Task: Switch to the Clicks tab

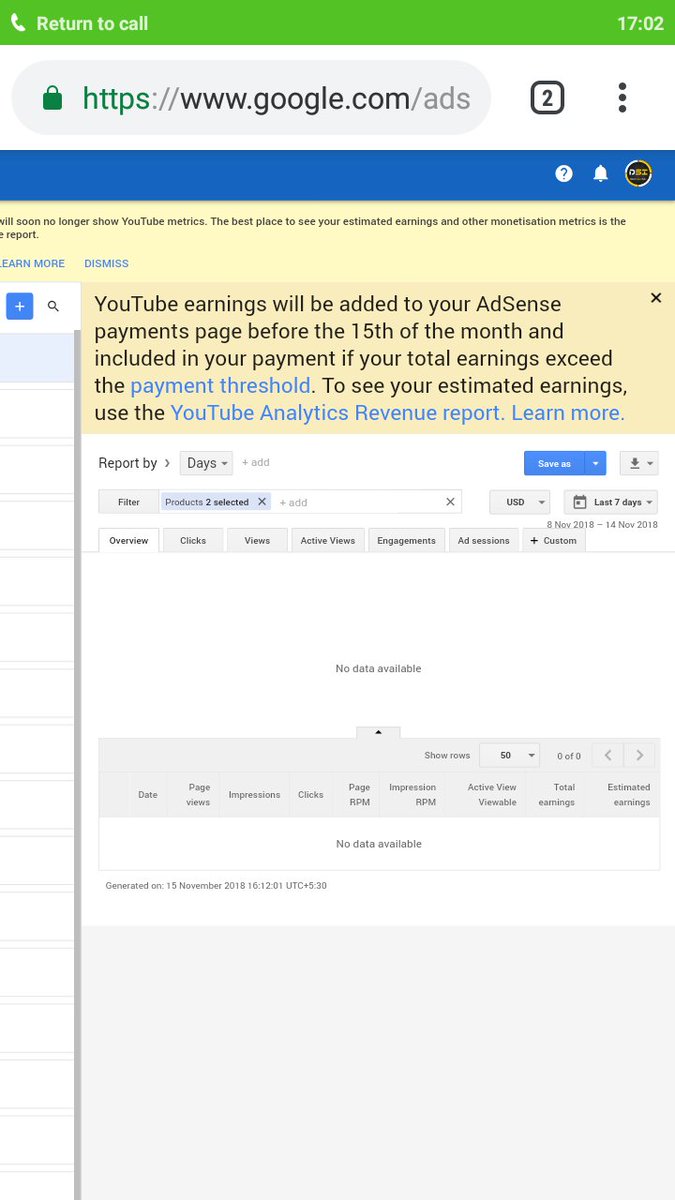Action: coord(193,540)
